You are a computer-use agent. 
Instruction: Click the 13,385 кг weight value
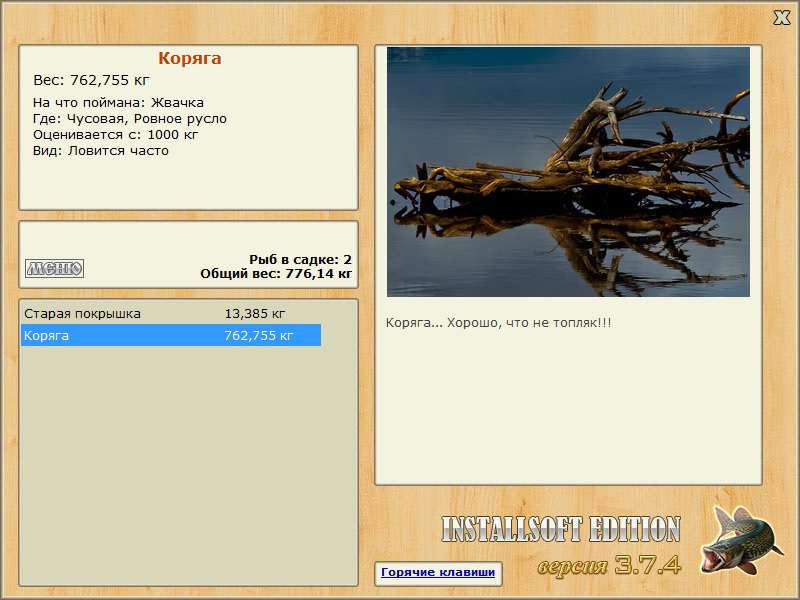click(x=255, y=314)
